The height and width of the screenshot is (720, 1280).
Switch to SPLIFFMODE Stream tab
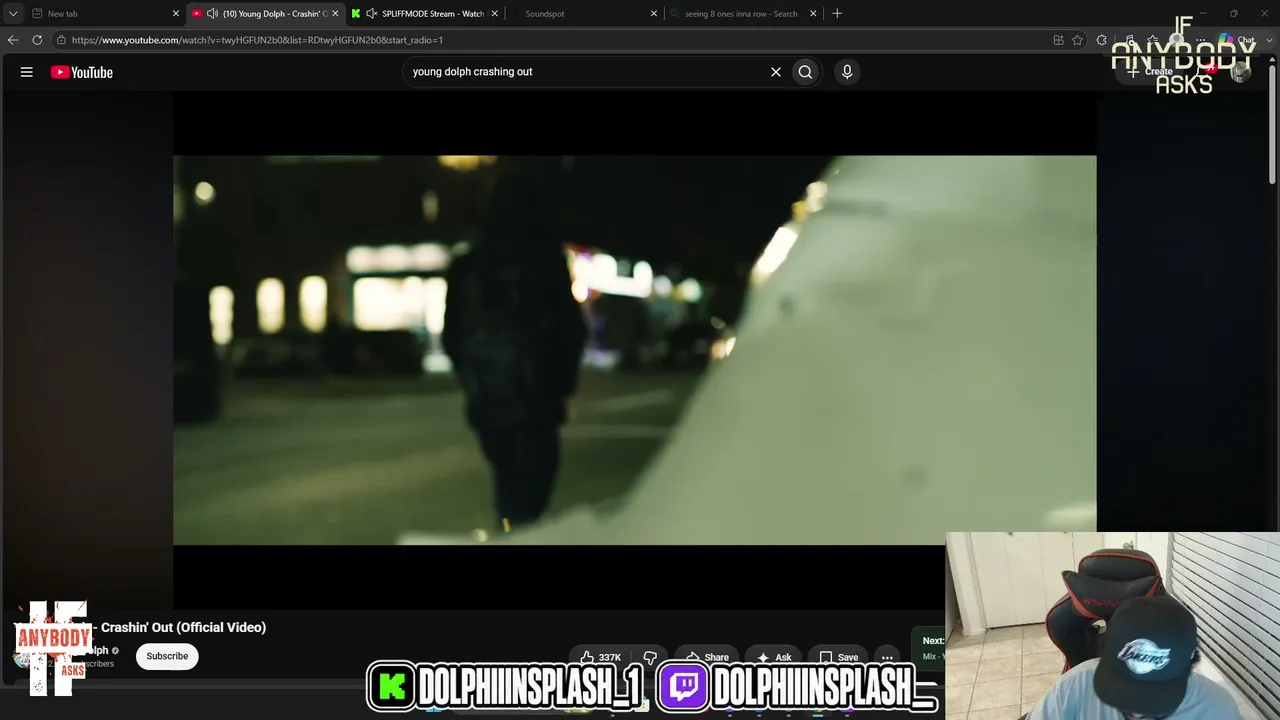(427, 14)
